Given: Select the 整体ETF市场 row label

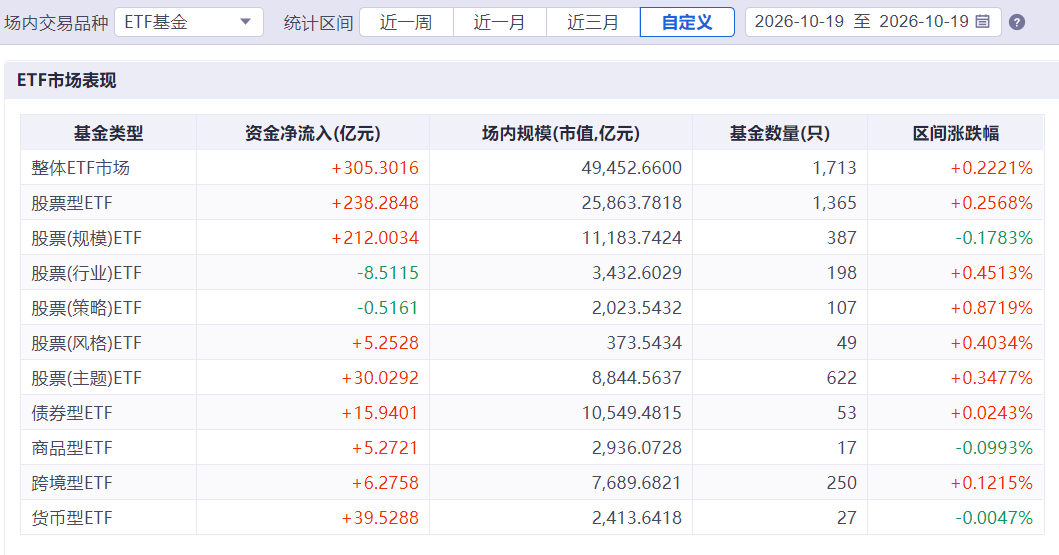Looking at the screenshot, I should tap(80, 167).
